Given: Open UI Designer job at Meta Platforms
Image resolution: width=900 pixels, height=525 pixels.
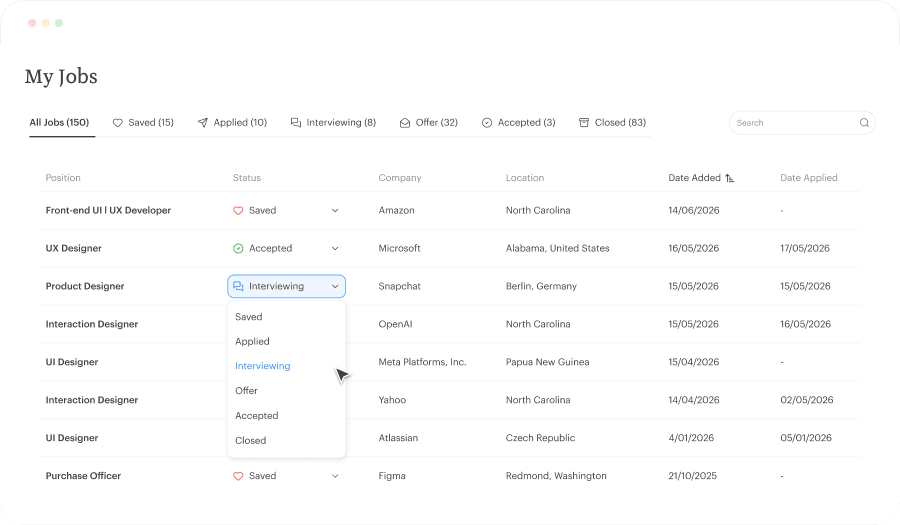Looking at the screenshot, I should coord(72,362).
